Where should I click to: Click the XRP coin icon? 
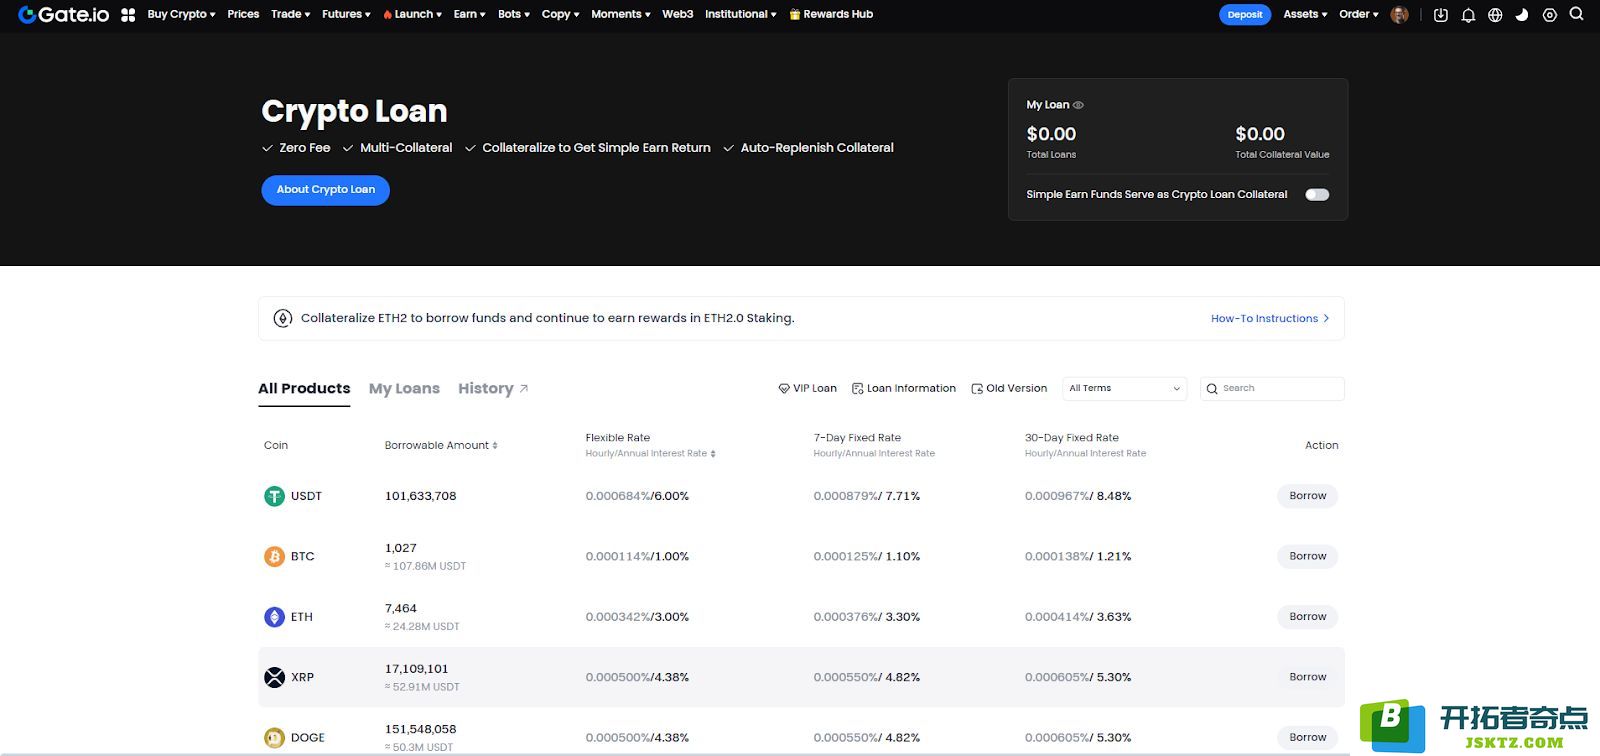point(274,677)
